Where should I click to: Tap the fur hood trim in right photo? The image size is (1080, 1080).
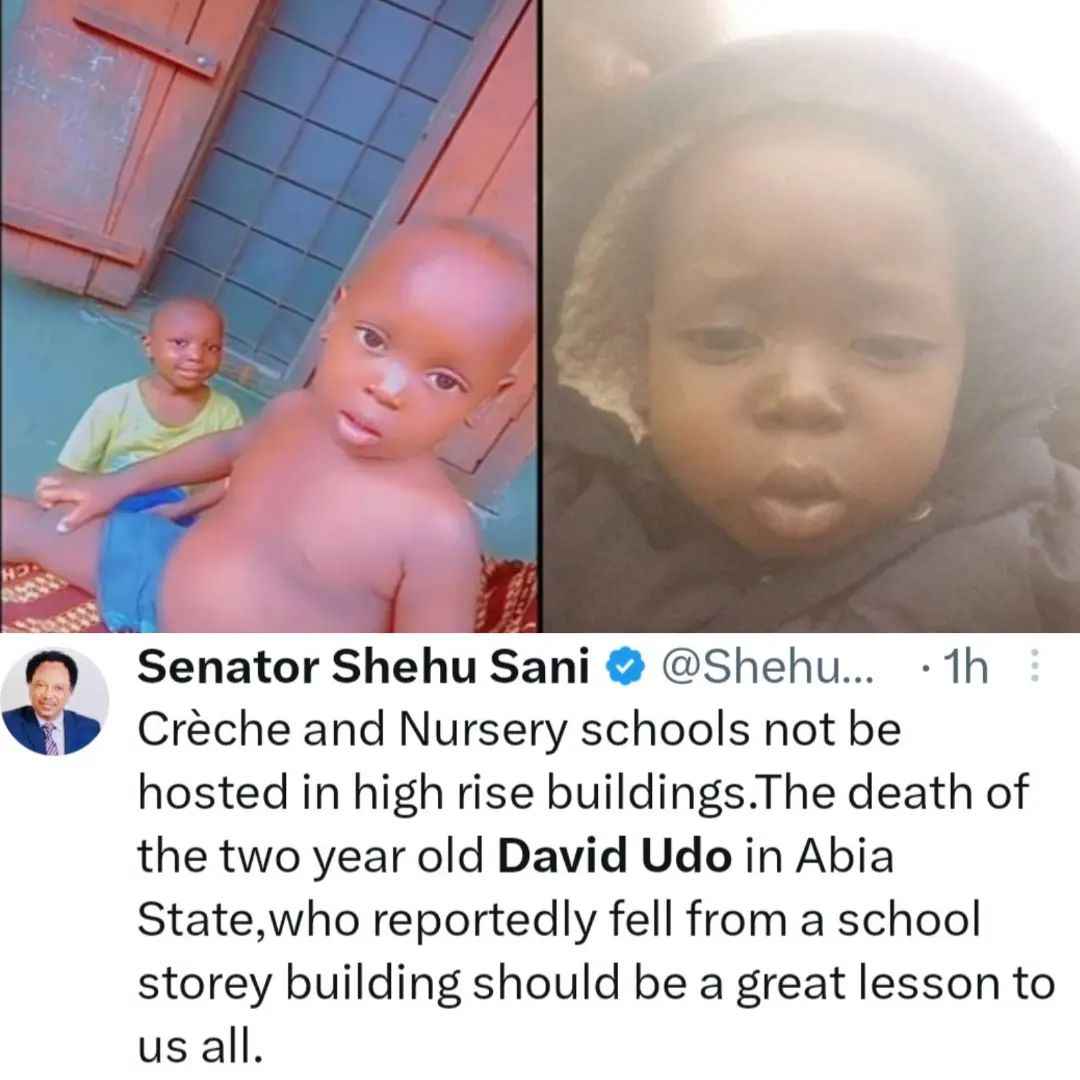tap(606, 289)
